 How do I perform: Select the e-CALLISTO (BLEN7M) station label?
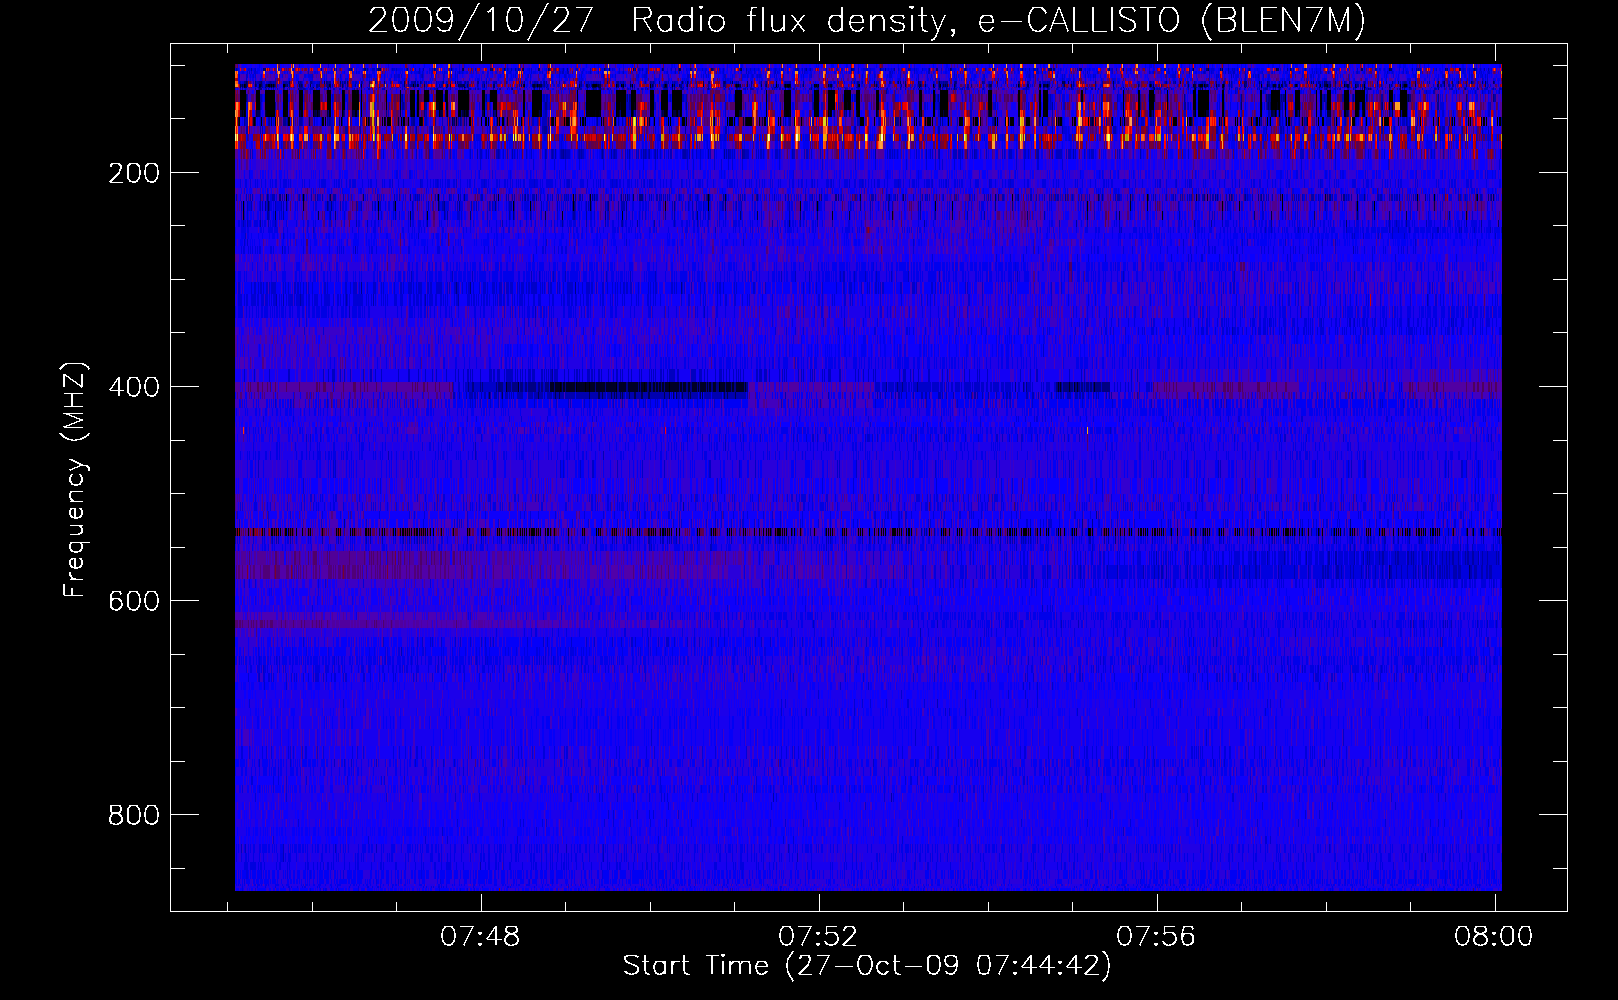pos(1171,21)
